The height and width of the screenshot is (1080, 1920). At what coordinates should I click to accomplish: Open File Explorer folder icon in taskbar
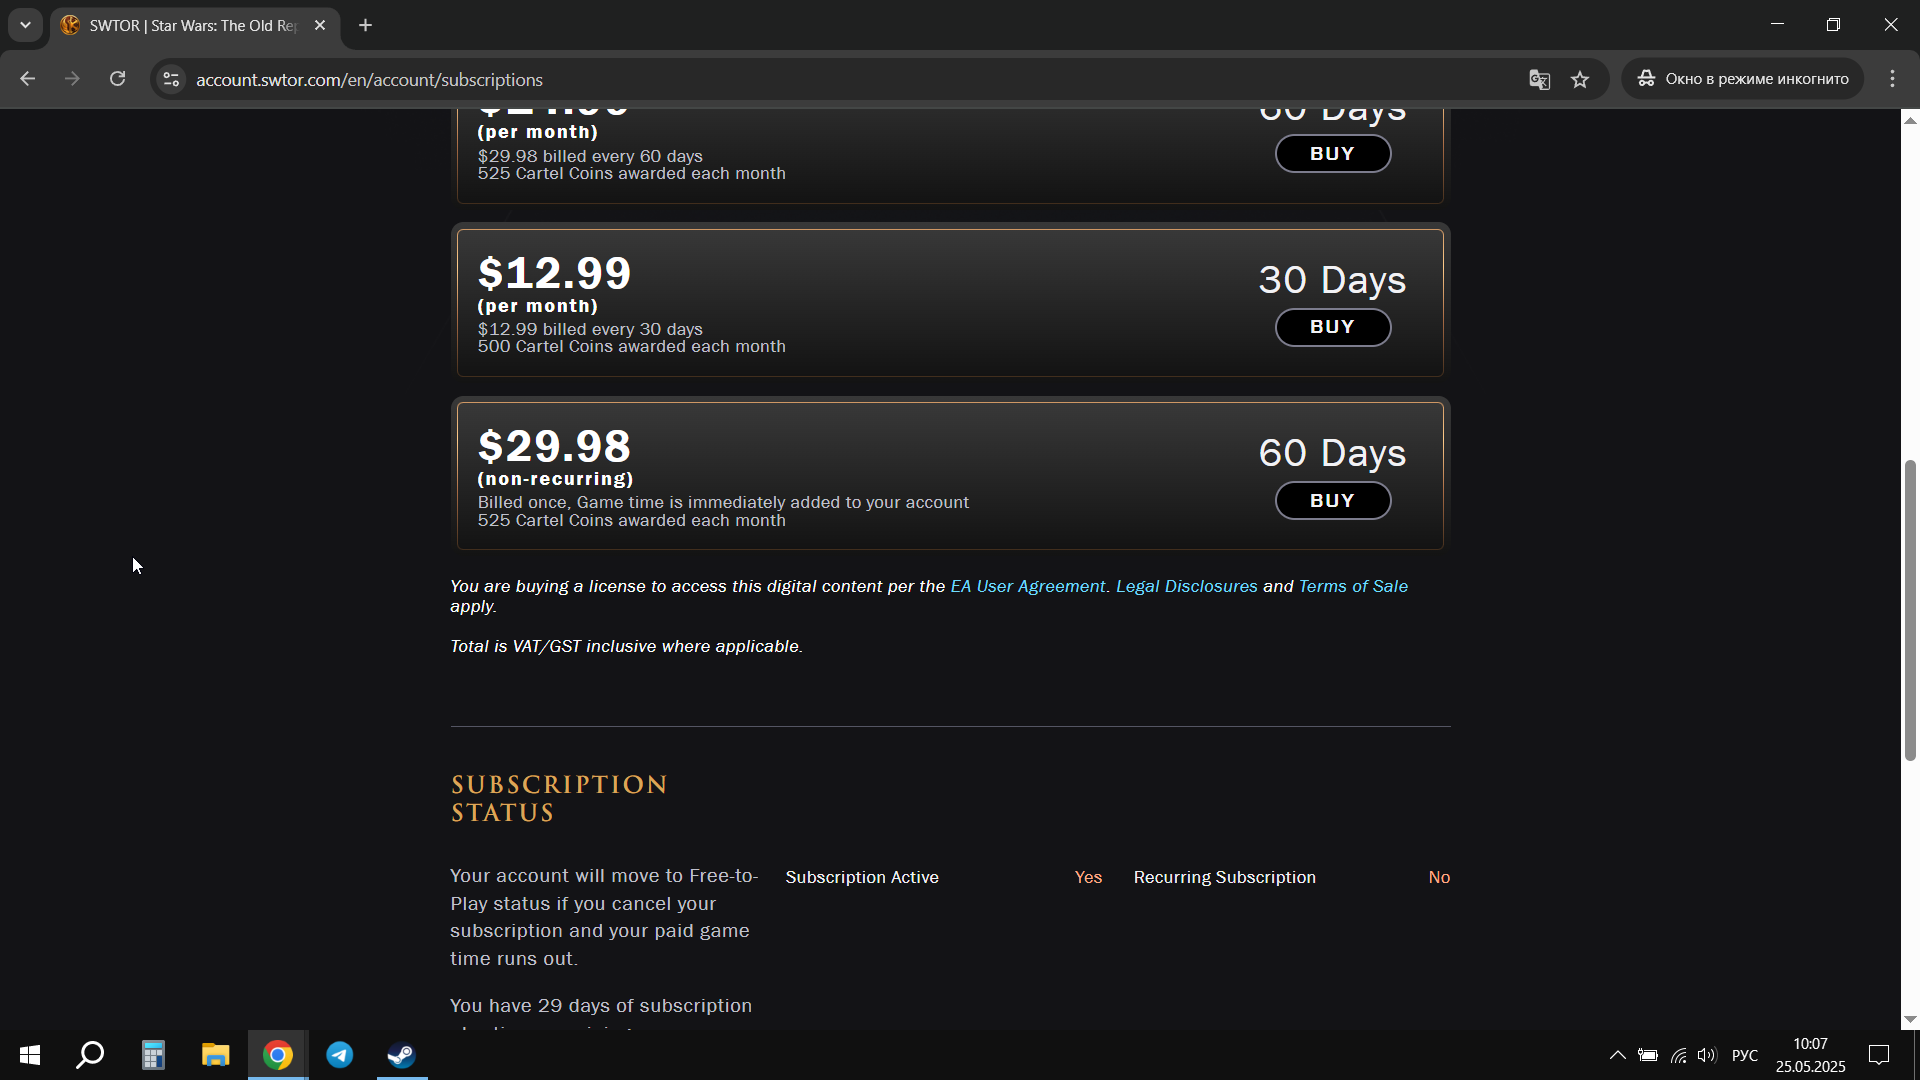pos(215,1055)
